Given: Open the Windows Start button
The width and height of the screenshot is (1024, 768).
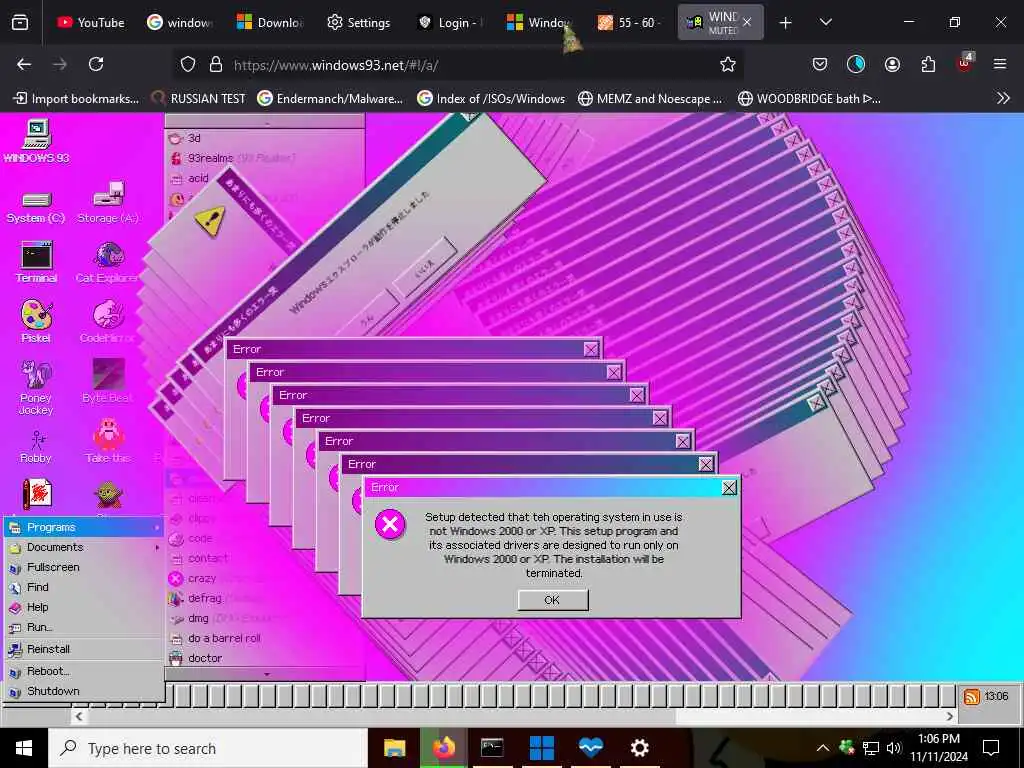Looking at the screenshot, I should [24, 748].
